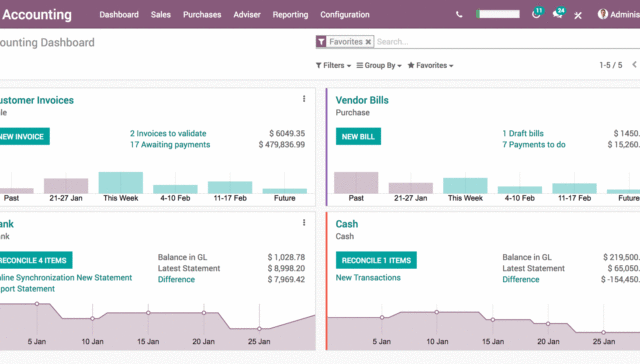Open the Dashboard menu
The image size is (640, 364).
pyautogui.click(x=119, y=15)
